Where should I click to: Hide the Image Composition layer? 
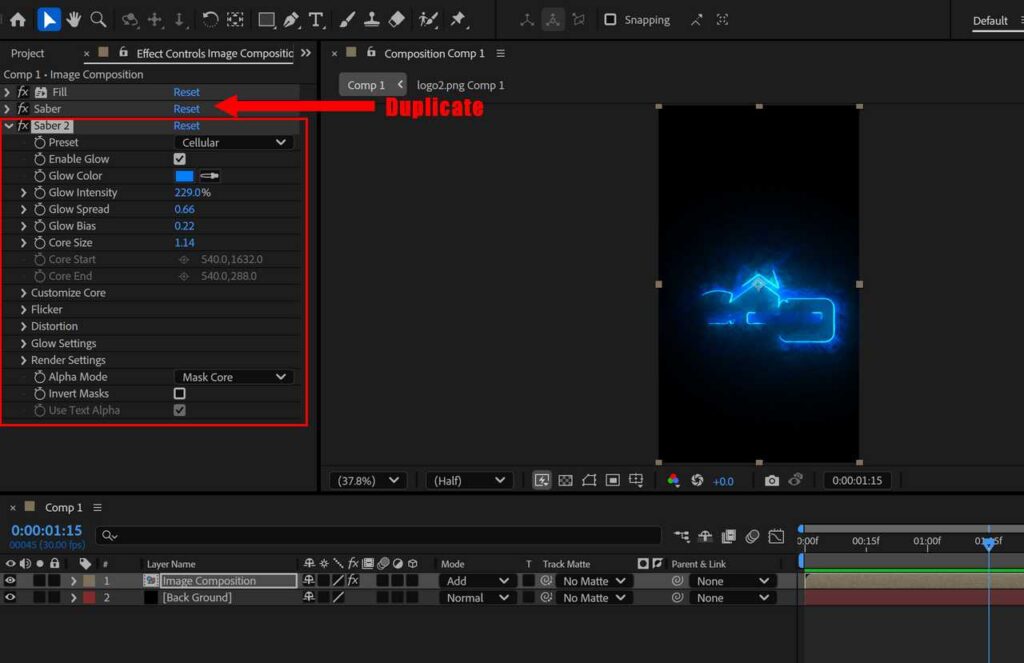click(10, 580)
